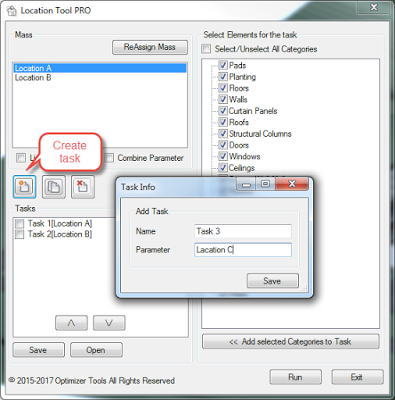Uncheck the Roofs category
Screen dimensions: 395x400
[x=223, y=122]
